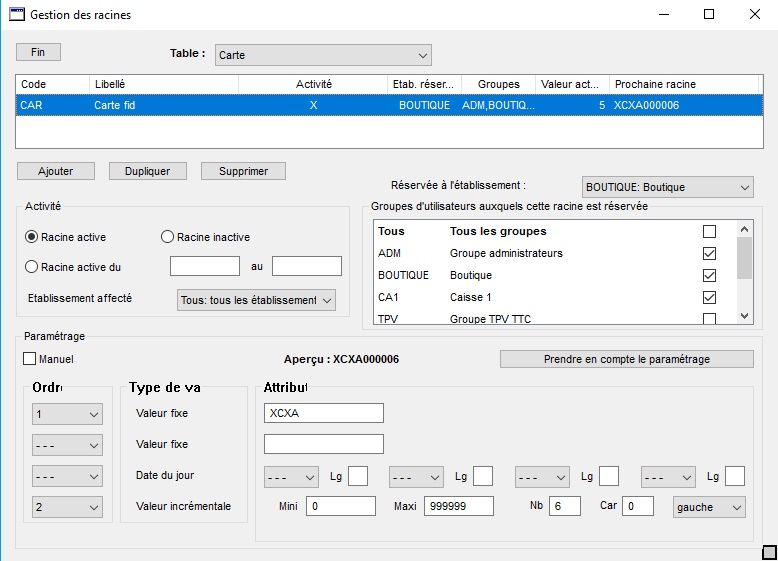Maximize the Gestion des racines window
Image resolution: width=778 pixels, height=561 pixels.
pyautogui.click(x=709, y=14)
